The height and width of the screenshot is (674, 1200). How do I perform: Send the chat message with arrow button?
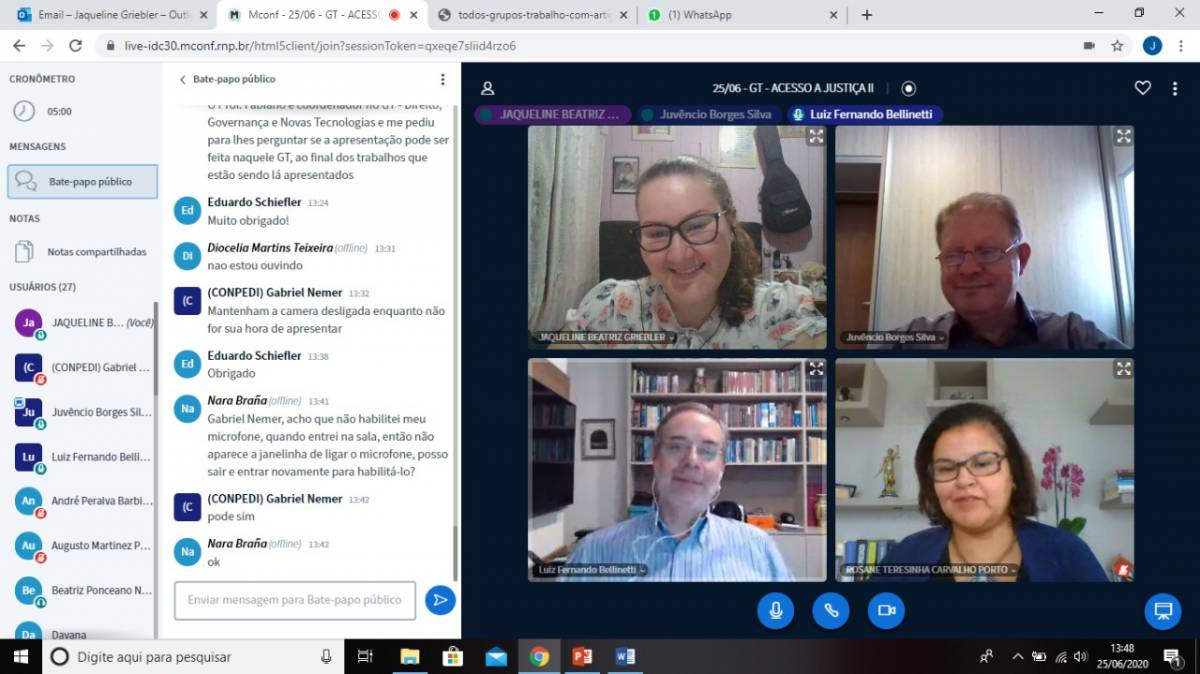(440, 600)
